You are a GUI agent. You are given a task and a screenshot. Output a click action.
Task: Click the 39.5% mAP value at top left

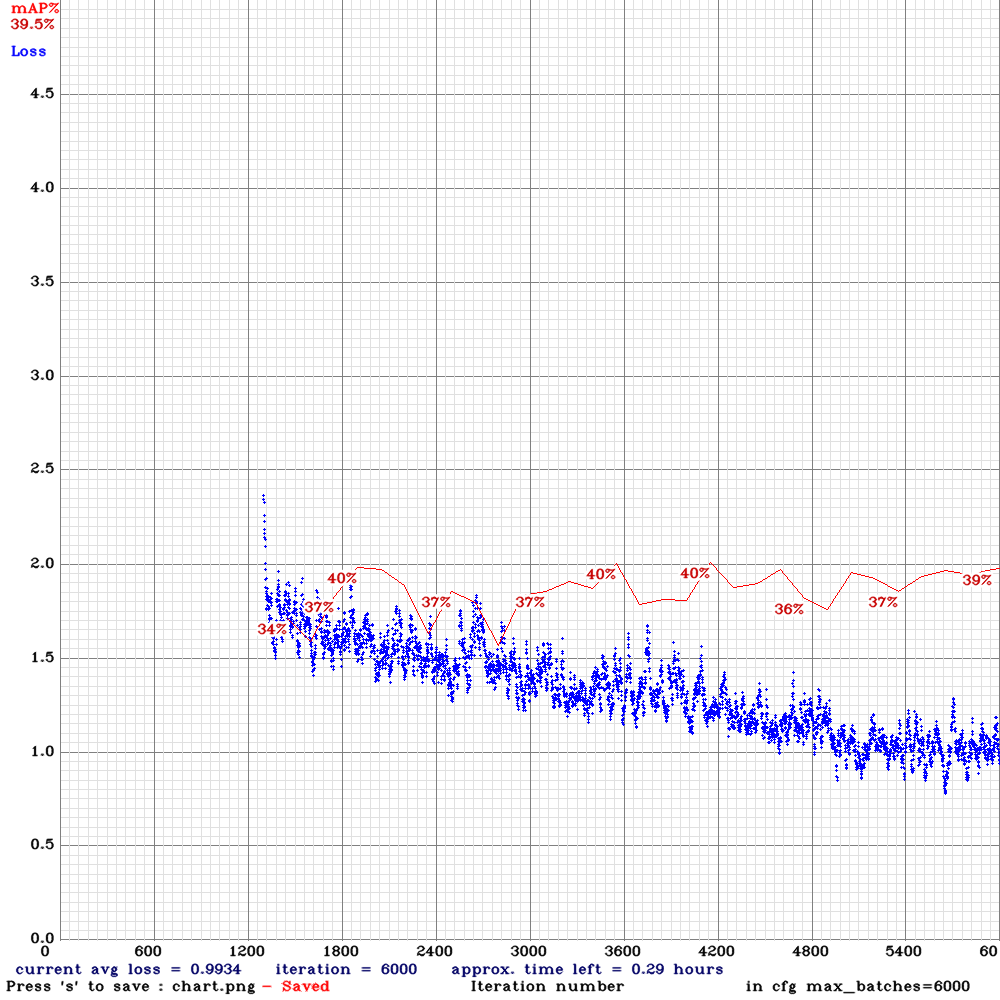click(x=33, y=24)
